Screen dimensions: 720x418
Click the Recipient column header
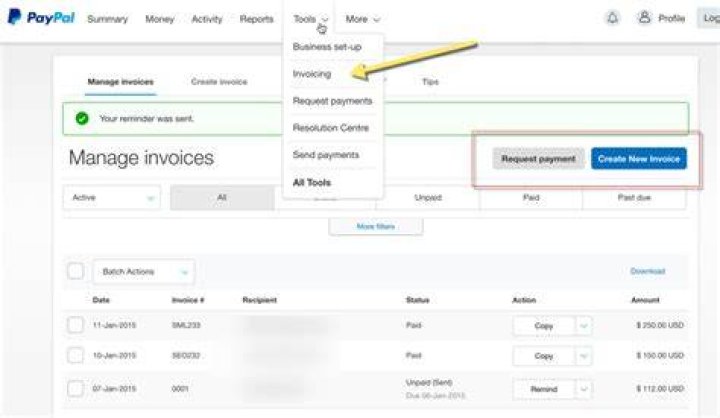(x=259, y=300)
